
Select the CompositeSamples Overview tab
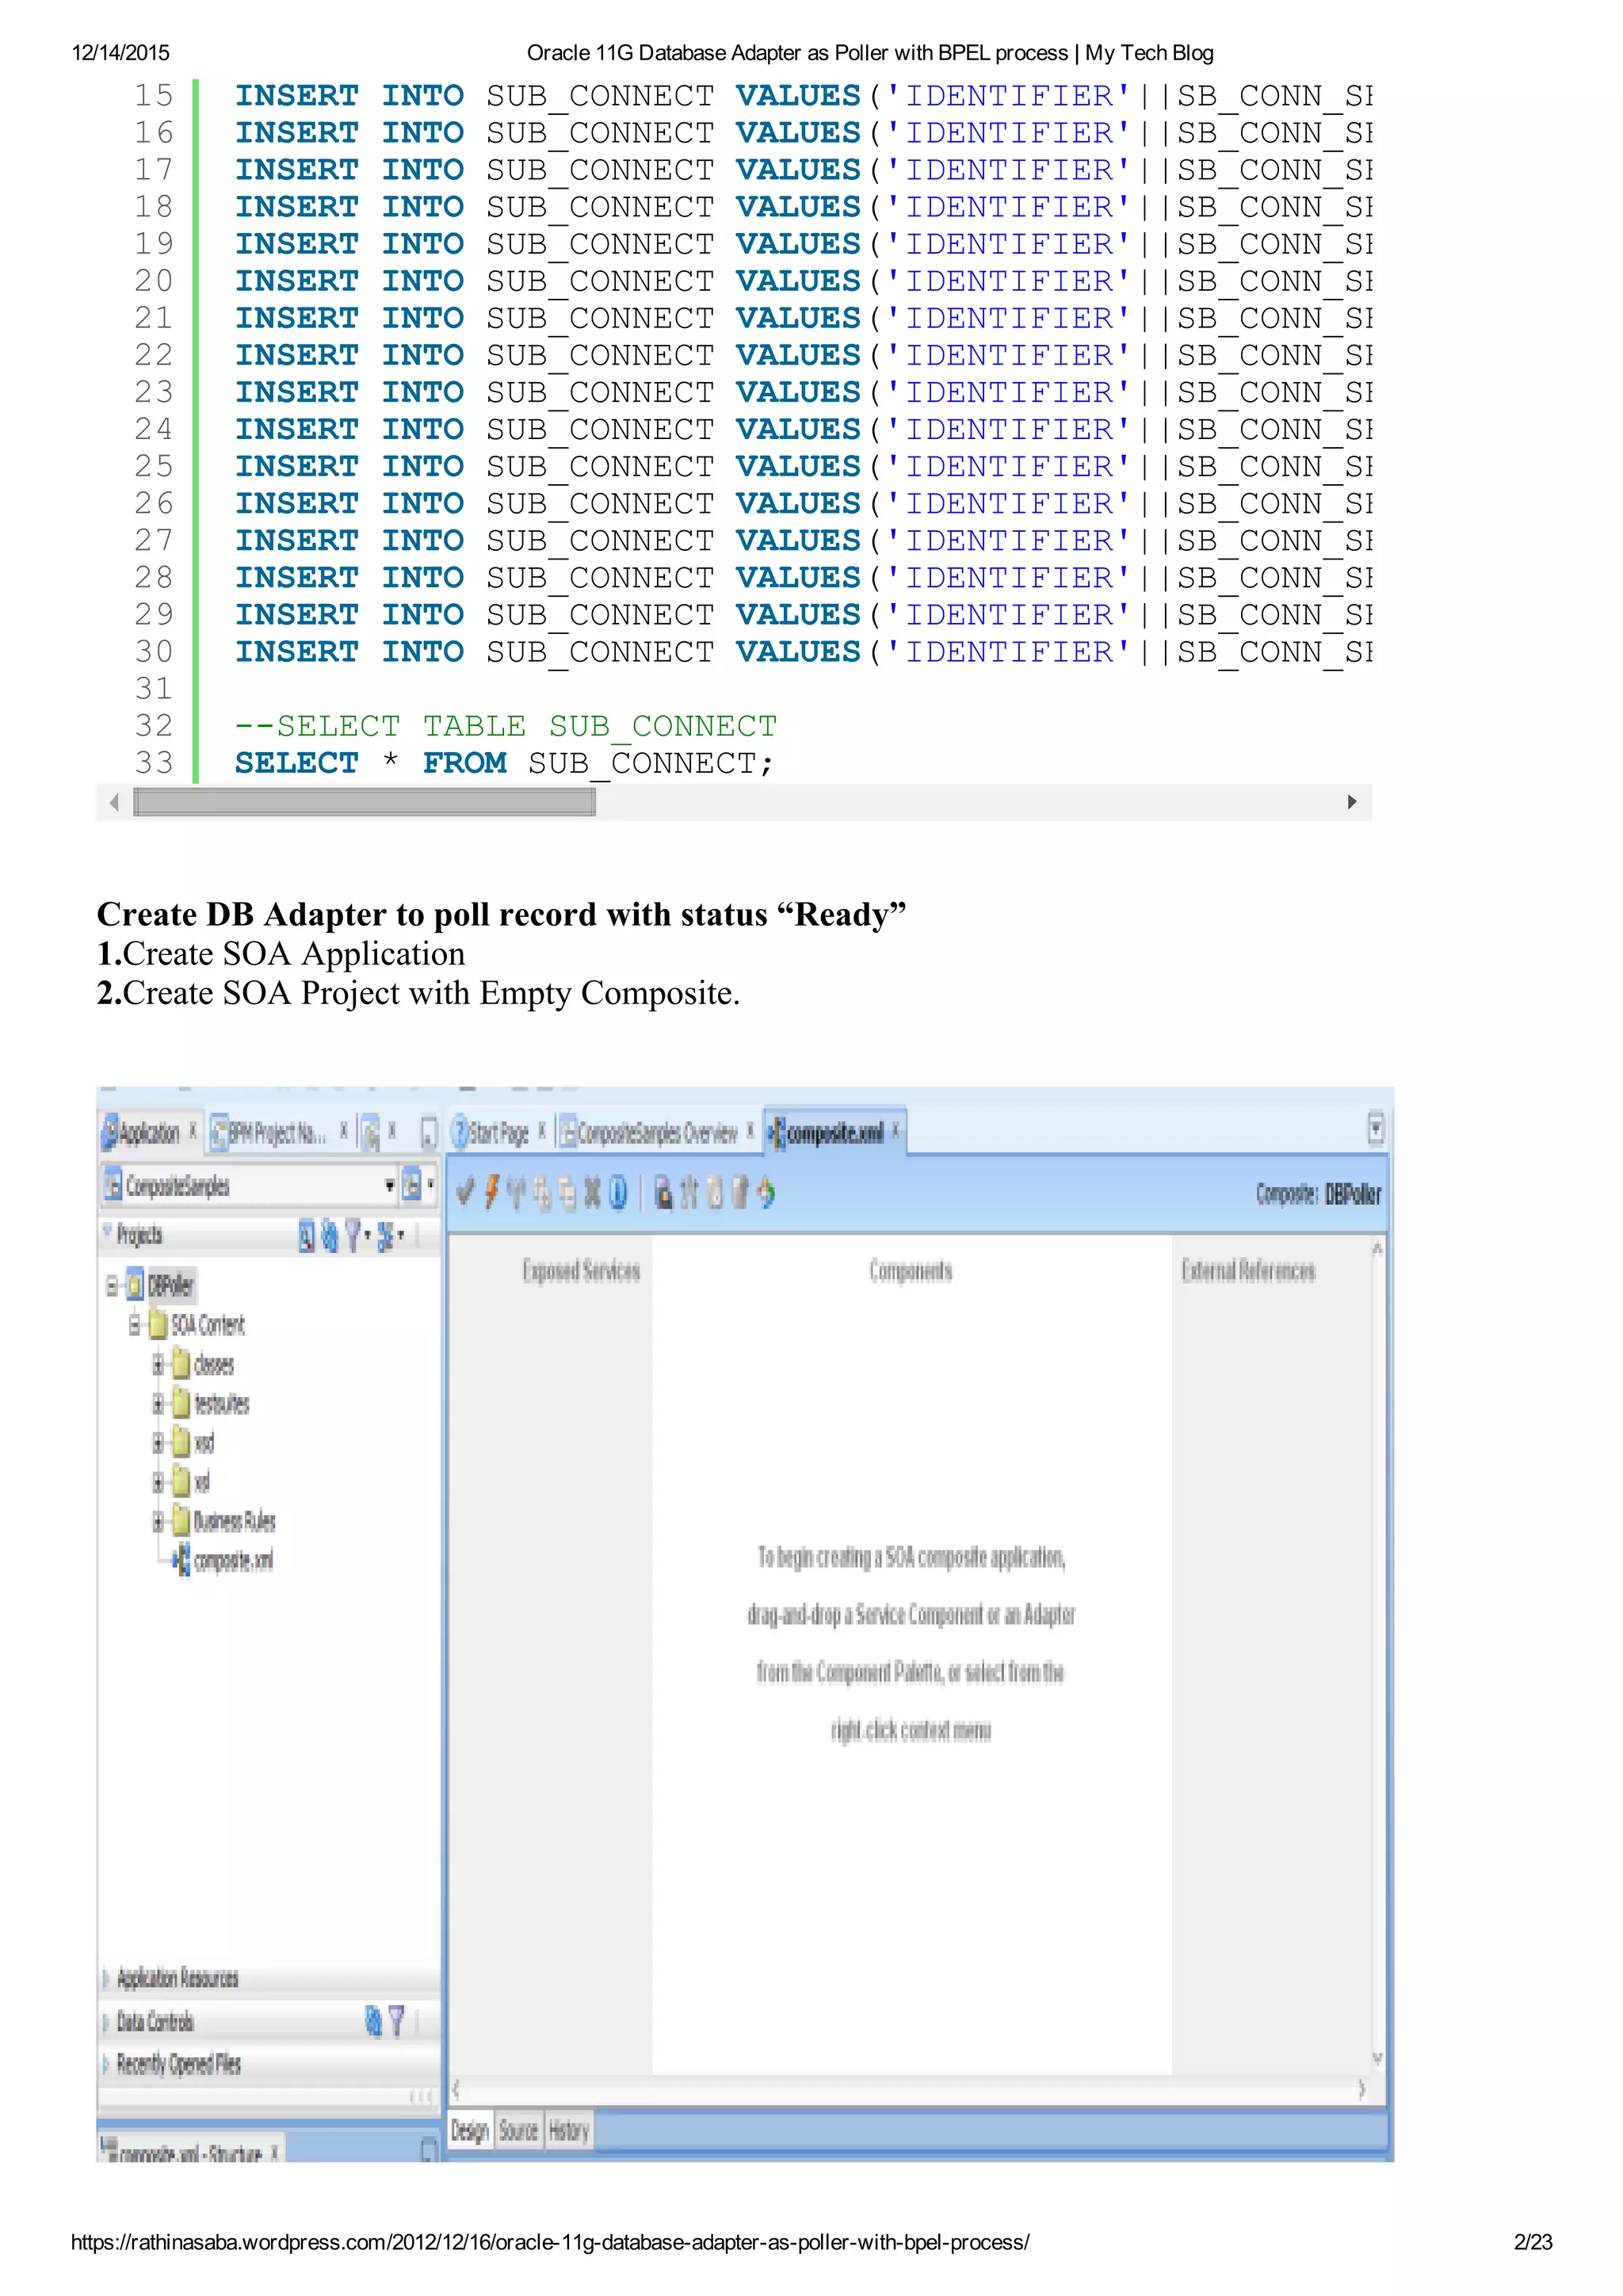pos(655,1133)
